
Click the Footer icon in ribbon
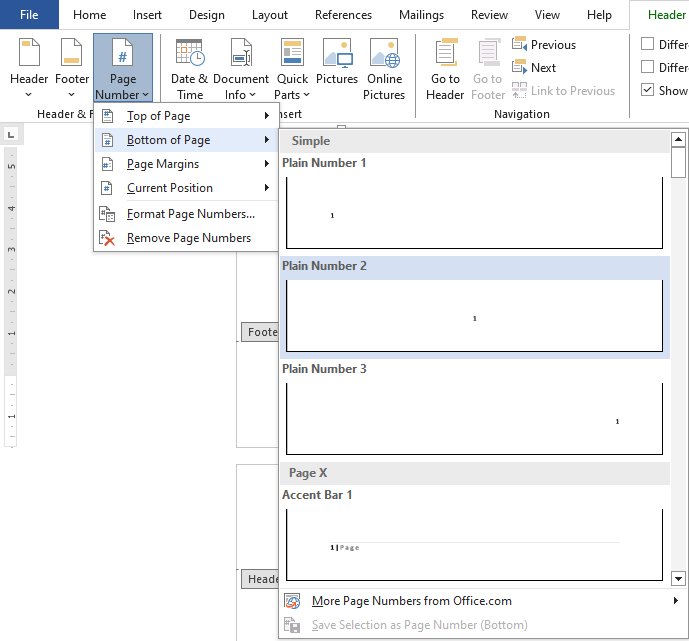72,52
